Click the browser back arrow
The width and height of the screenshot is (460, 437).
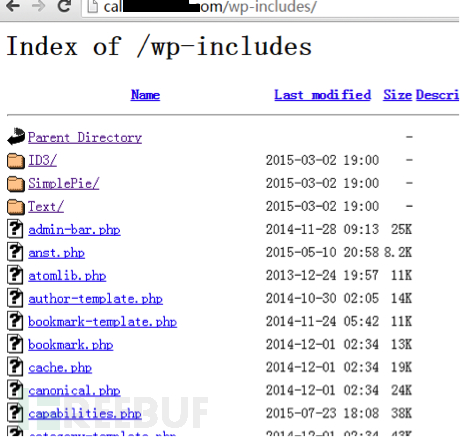point(13,6)
